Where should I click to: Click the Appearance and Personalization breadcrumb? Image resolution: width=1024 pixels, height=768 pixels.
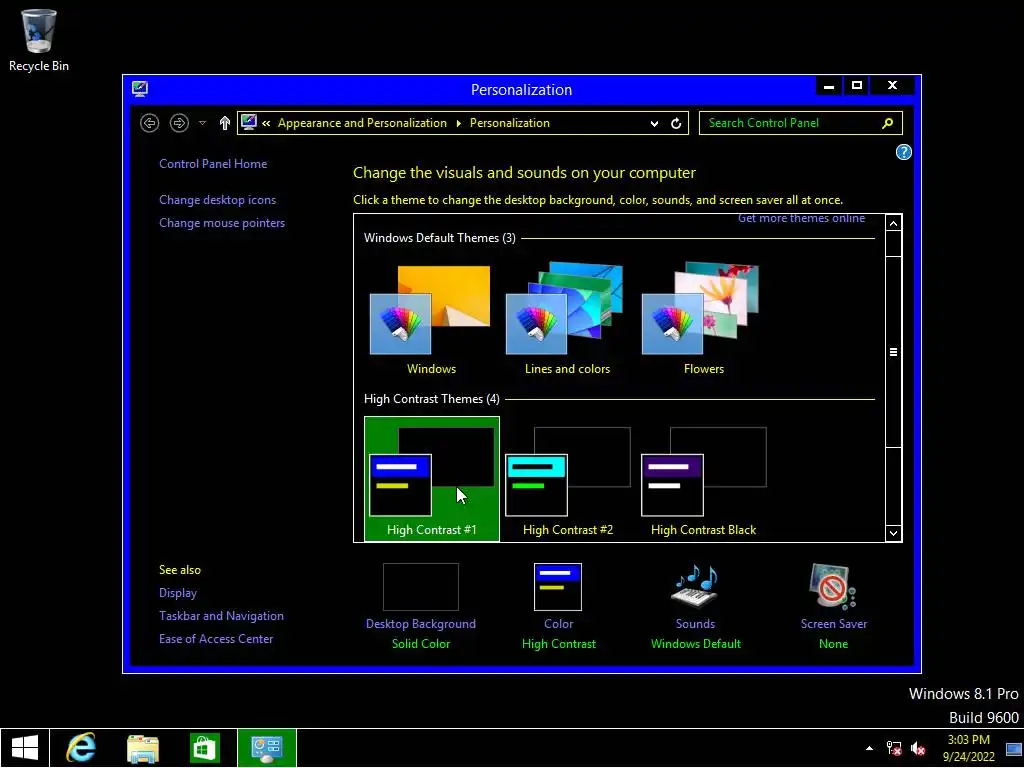click(362, 123)
